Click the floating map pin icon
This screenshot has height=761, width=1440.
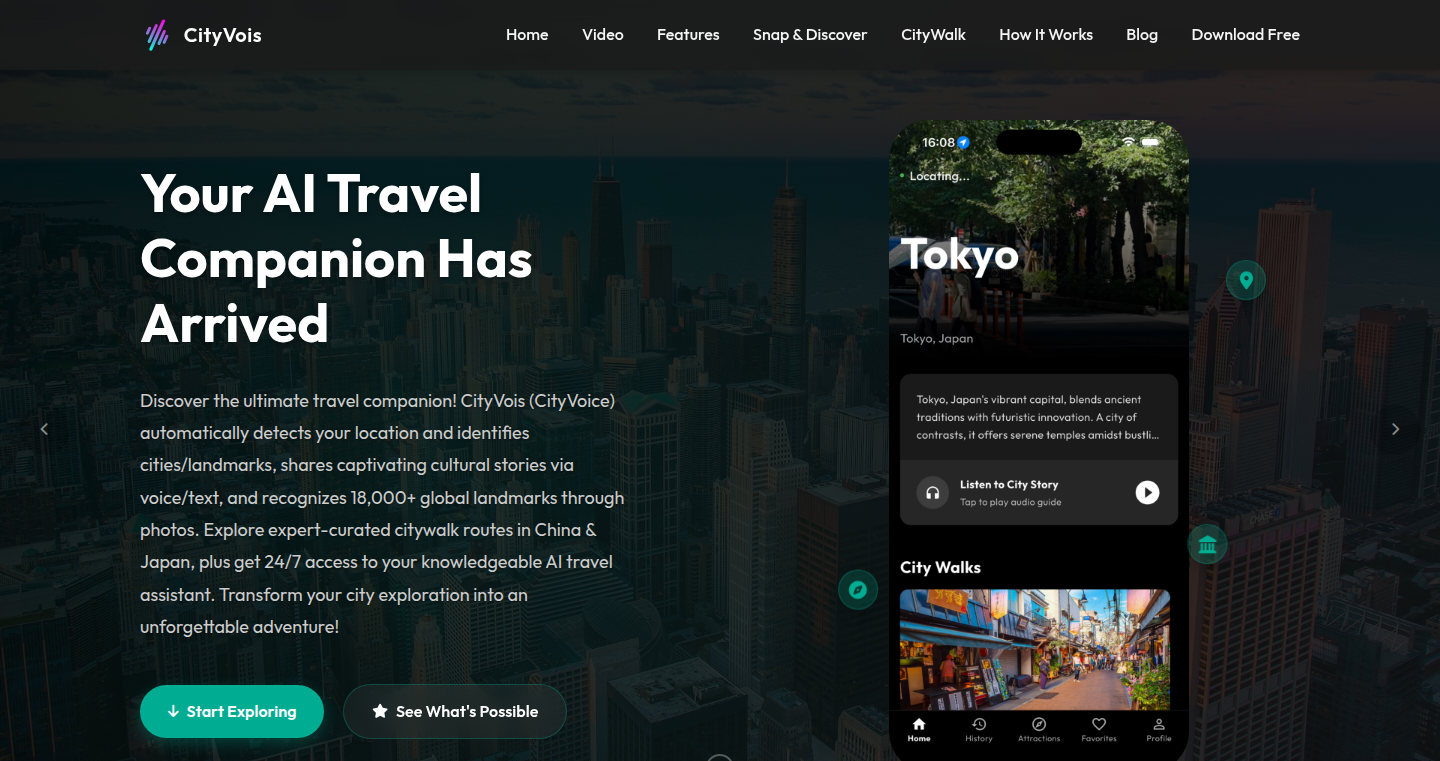tap(1246, 280)
